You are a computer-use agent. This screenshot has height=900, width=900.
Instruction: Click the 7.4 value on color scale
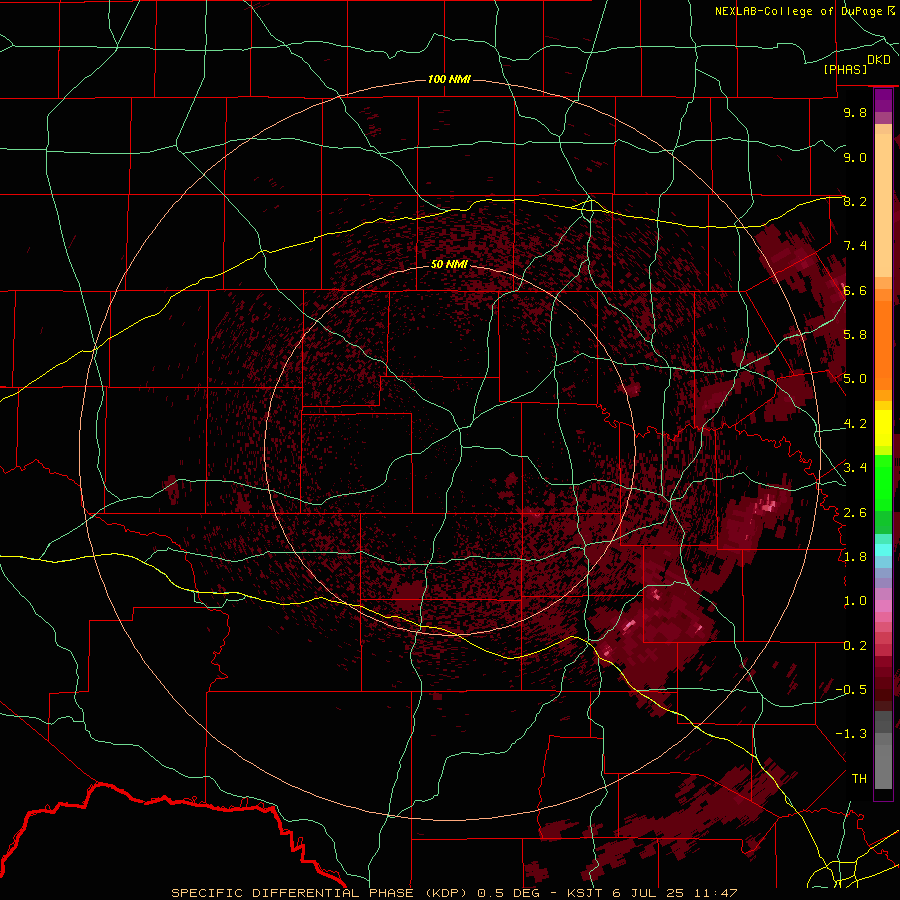pos(855,246)
